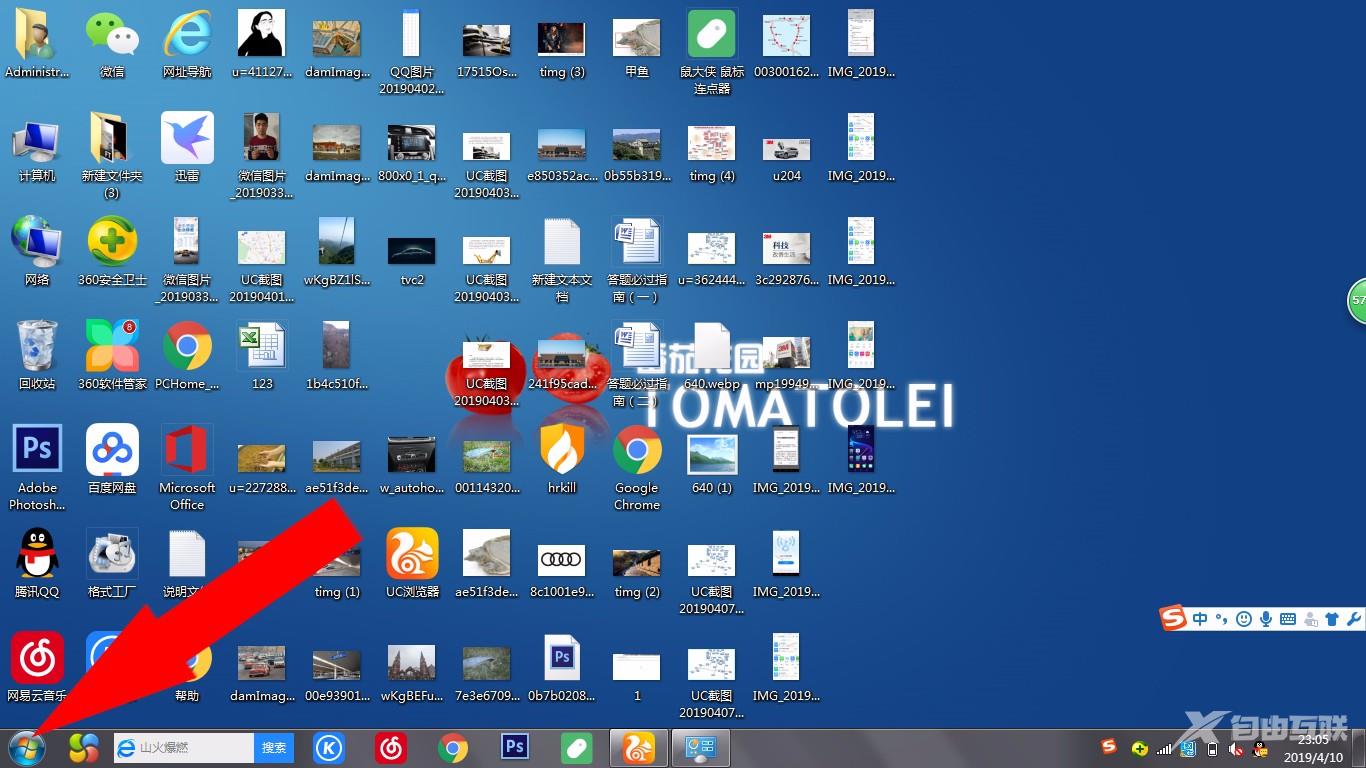Viewport: 1366px width, 768px height.
Task: Select the Microsoft Office desktop shortcut
Action: click(187, 468)
